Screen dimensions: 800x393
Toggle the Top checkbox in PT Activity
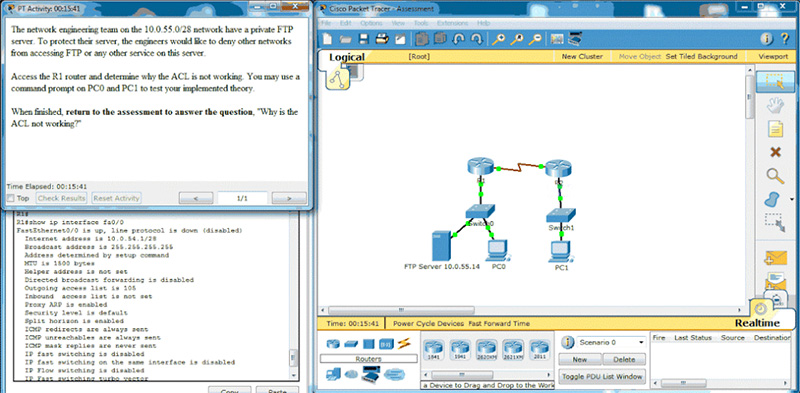tap(11, 198)
